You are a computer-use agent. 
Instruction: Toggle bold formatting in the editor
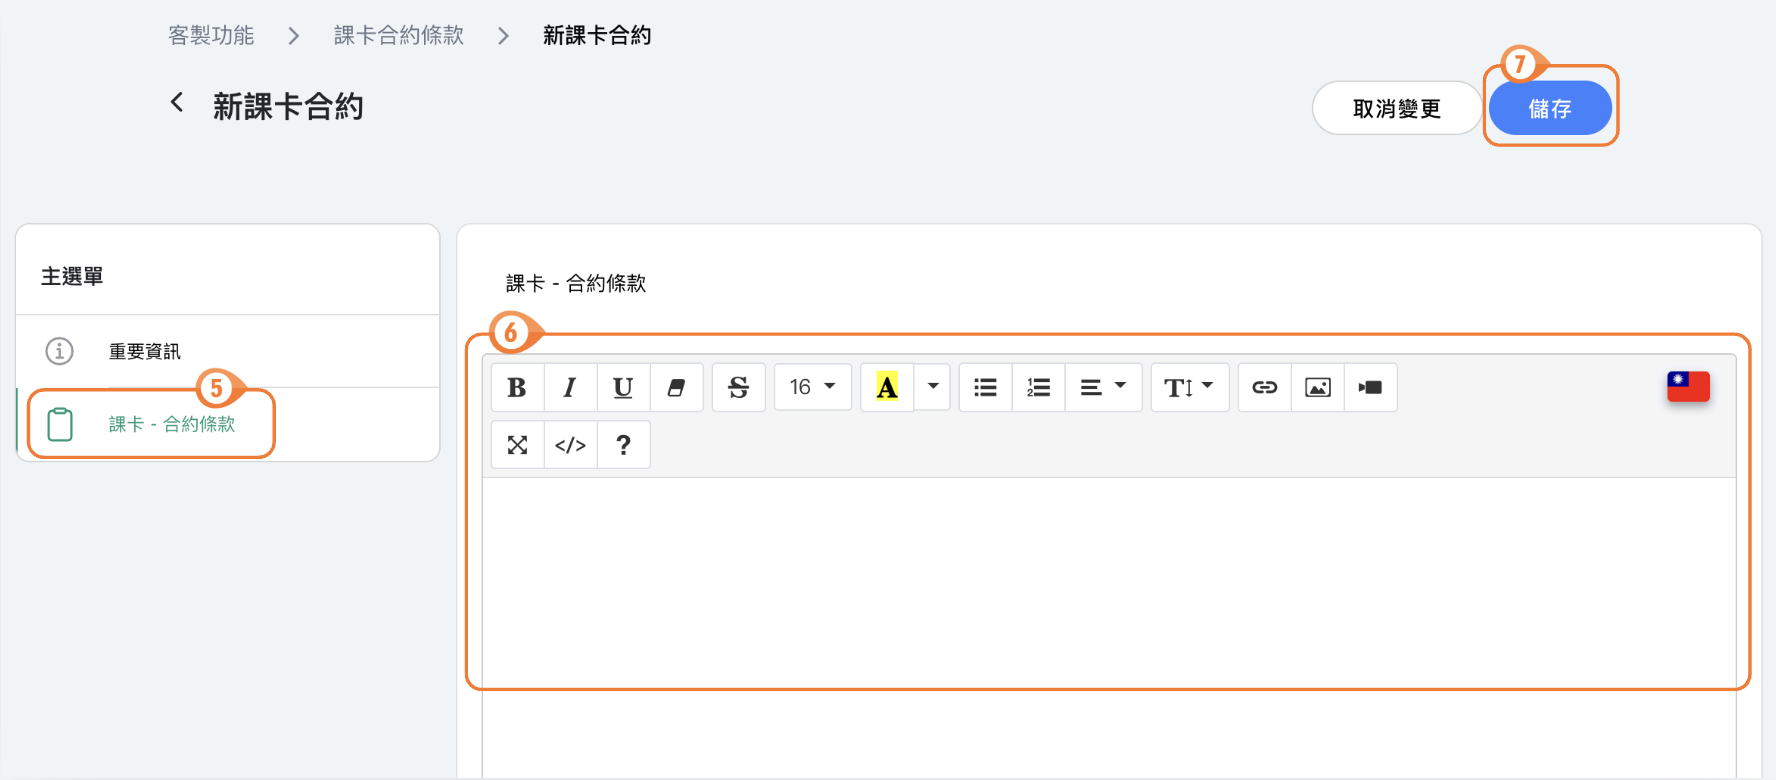(517, 388)
